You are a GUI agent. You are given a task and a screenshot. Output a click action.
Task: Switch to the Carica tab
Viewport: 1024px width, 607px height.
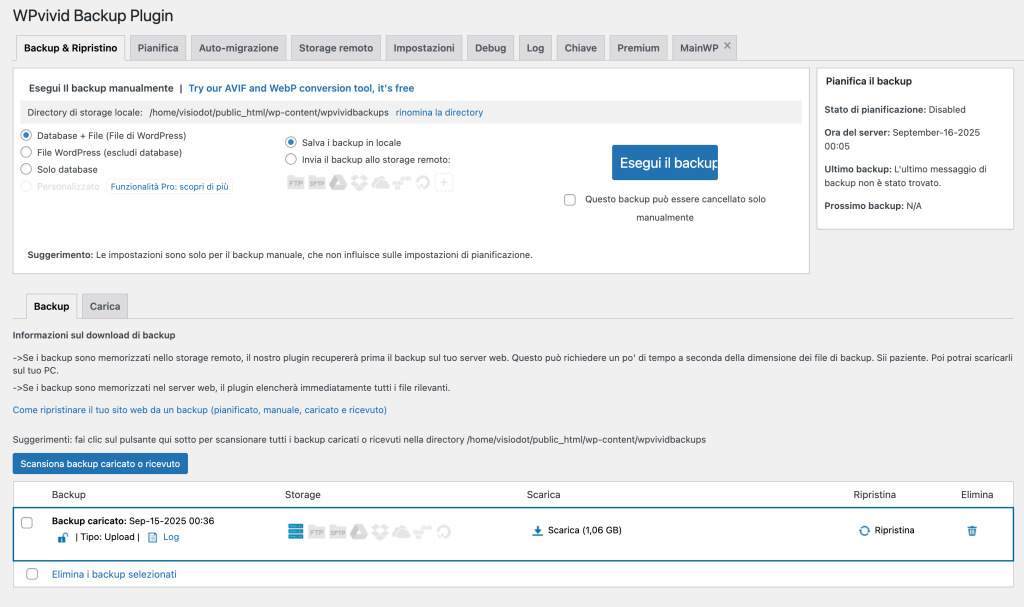(x=105, y=306)
